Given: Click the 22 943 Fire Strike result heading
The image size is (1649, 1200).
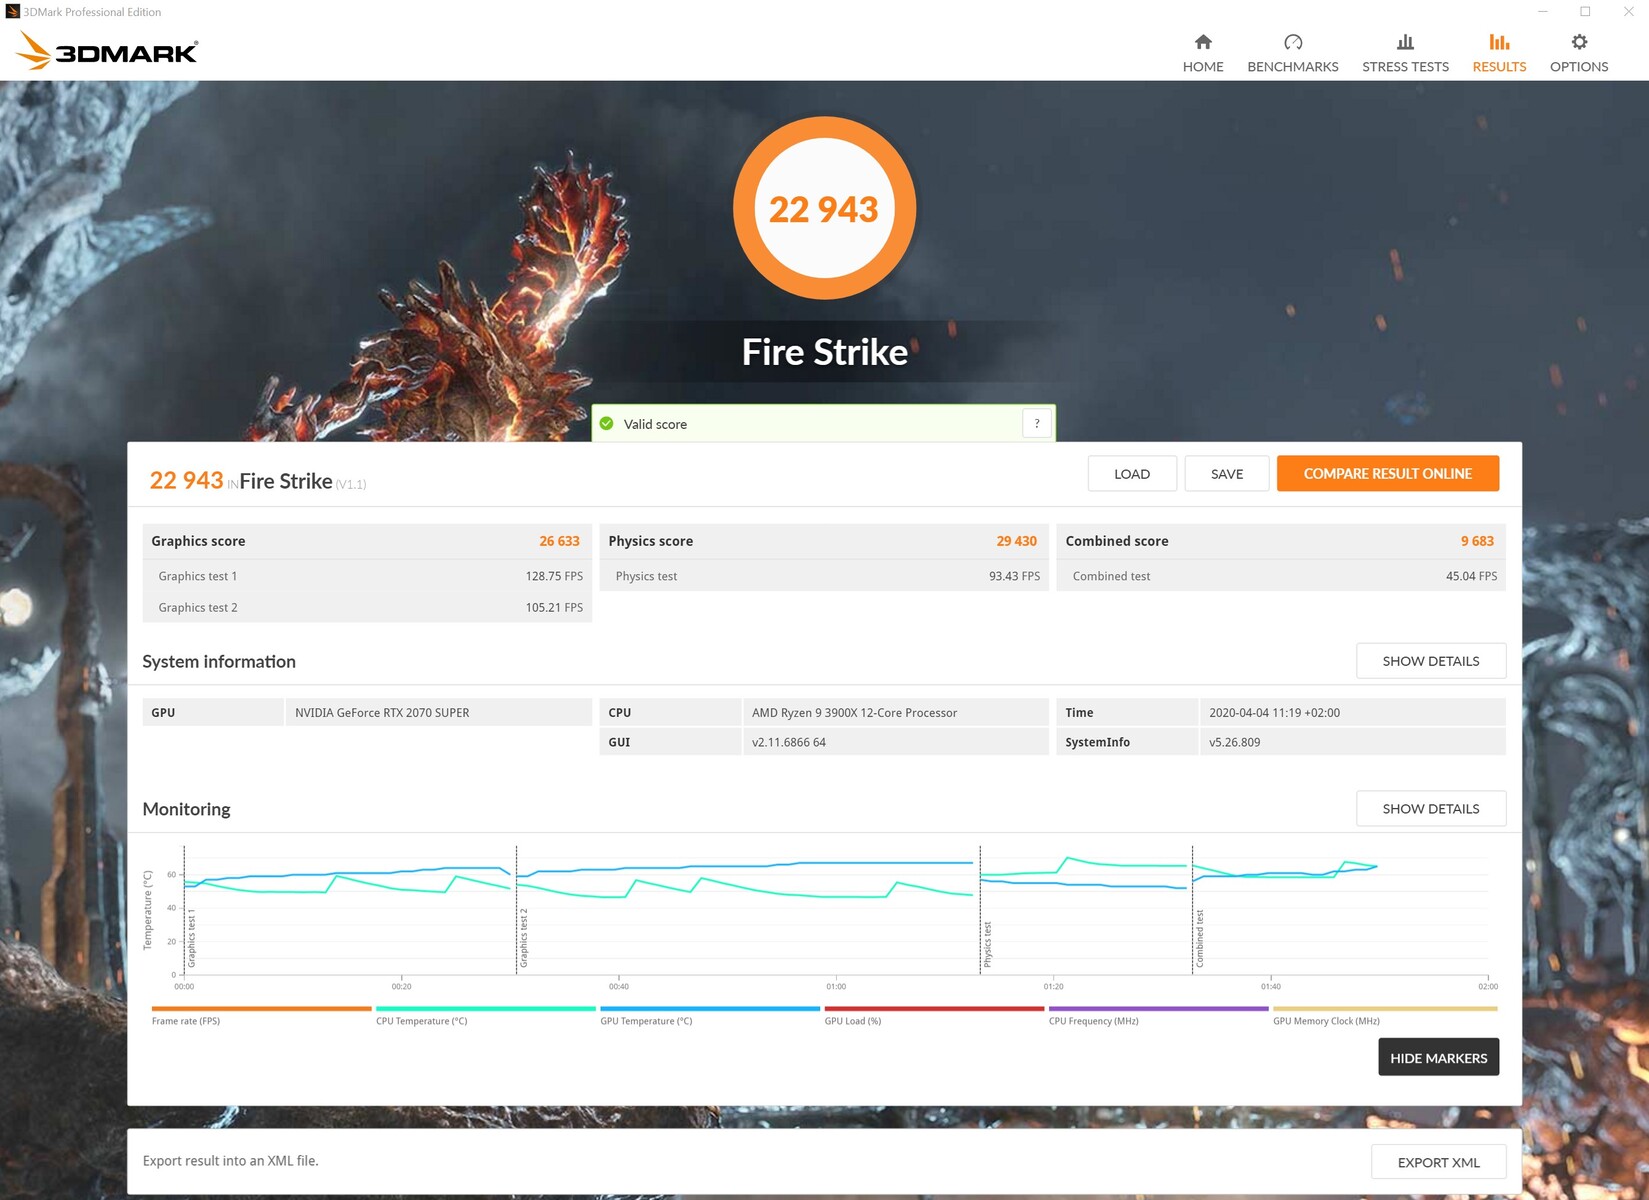Looking at the screenshot, I should [x=258, y=481].
